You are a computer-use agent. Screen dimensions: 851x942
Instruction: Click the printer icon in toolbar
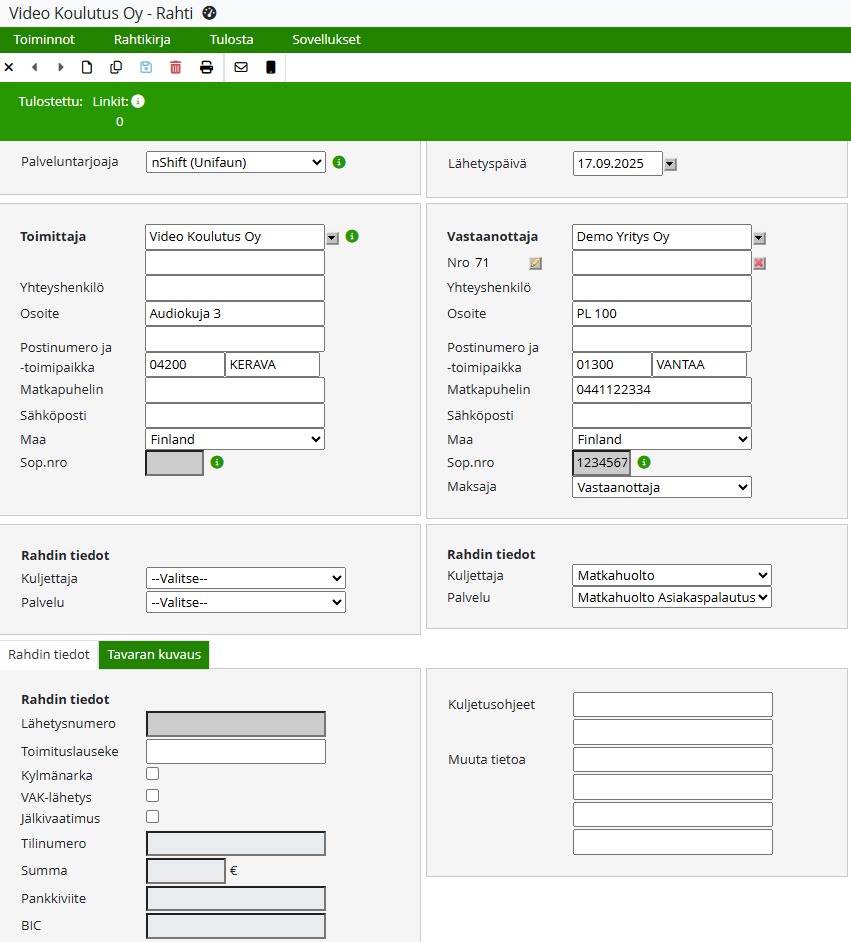(x=206, y=67)
